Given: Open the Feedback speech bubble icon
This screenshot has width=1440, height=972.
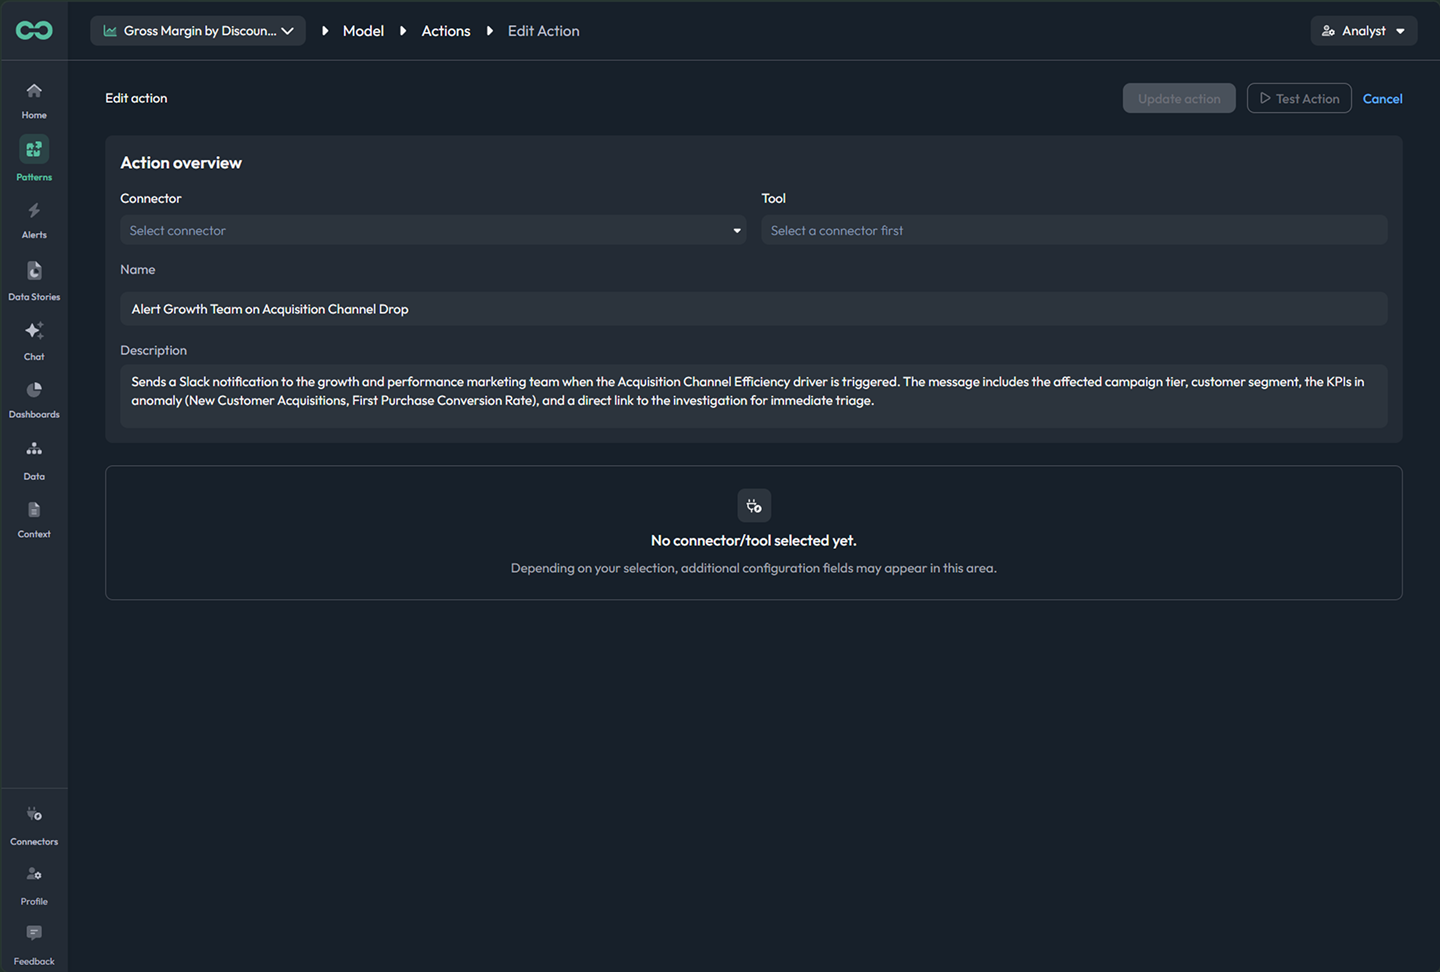Looking at the screenshot, I should pos(34,933).
